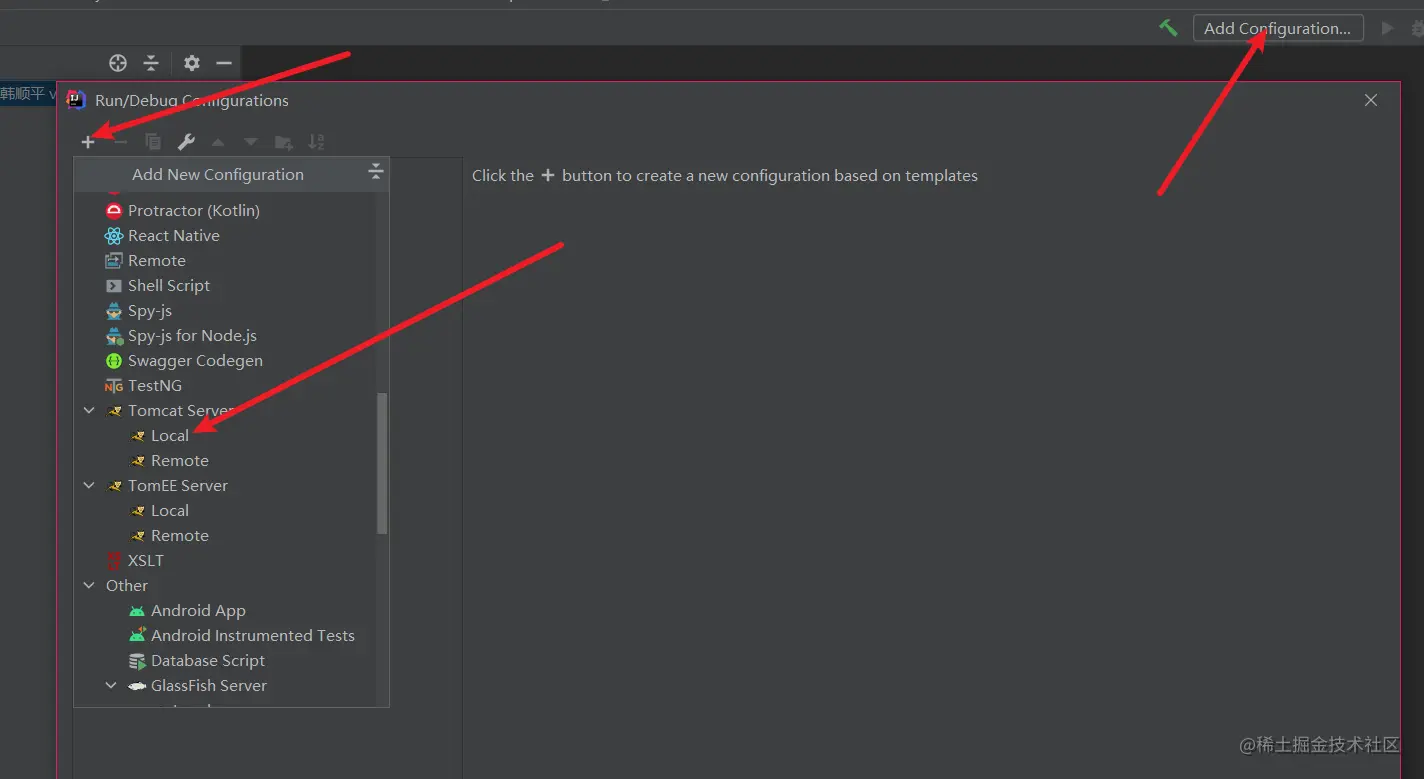Click the Collapse All icon in the project toolbar
Screen dimensions: 1424x779
coord(151,63)
